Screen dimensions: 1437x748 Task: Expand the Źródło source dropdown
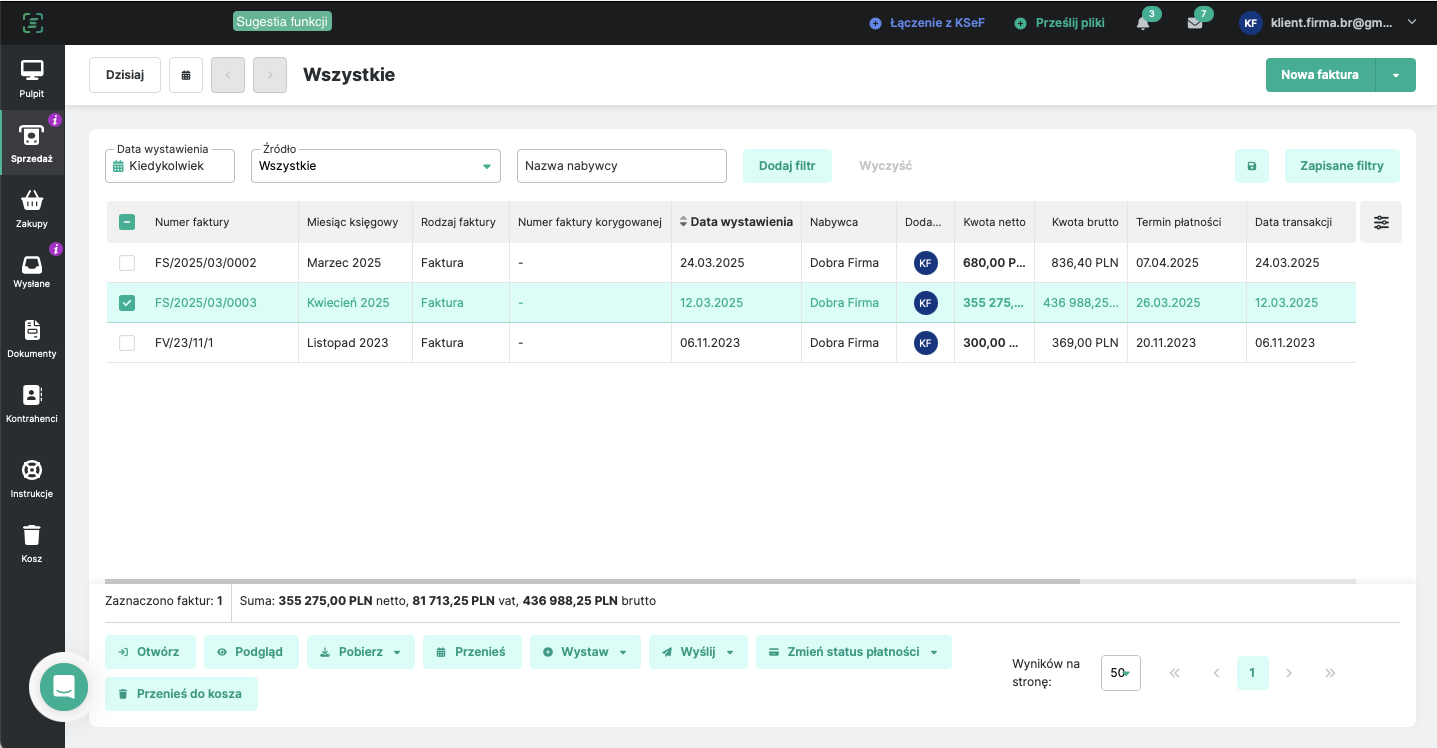pyautogui.click(x=375, y=166)
